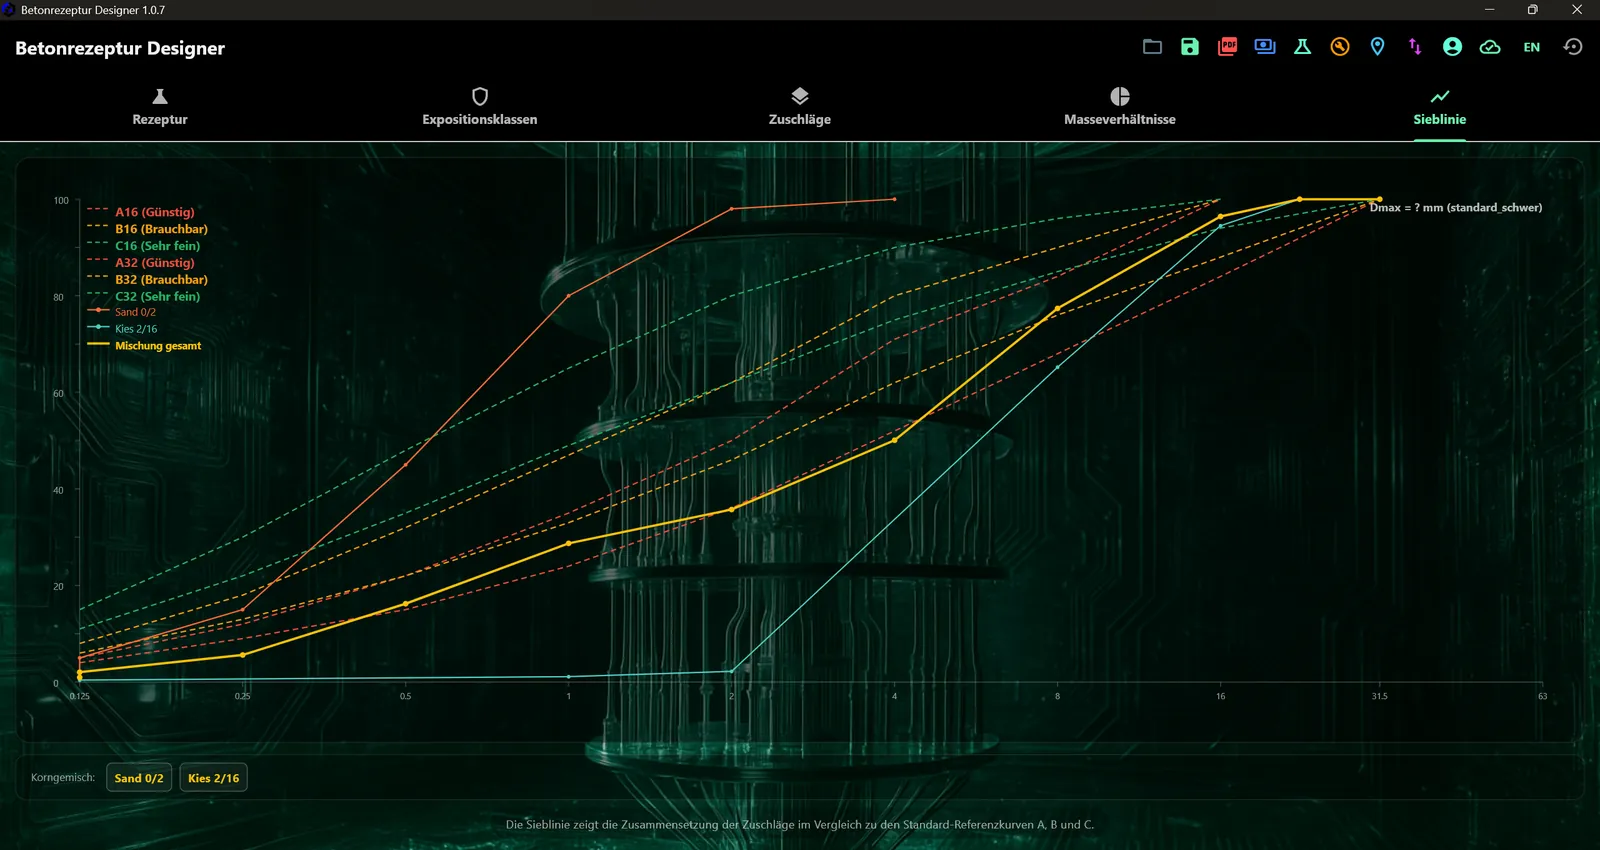Go to the Zuschläge tab
1600x850 pixels.
[800, 107]
